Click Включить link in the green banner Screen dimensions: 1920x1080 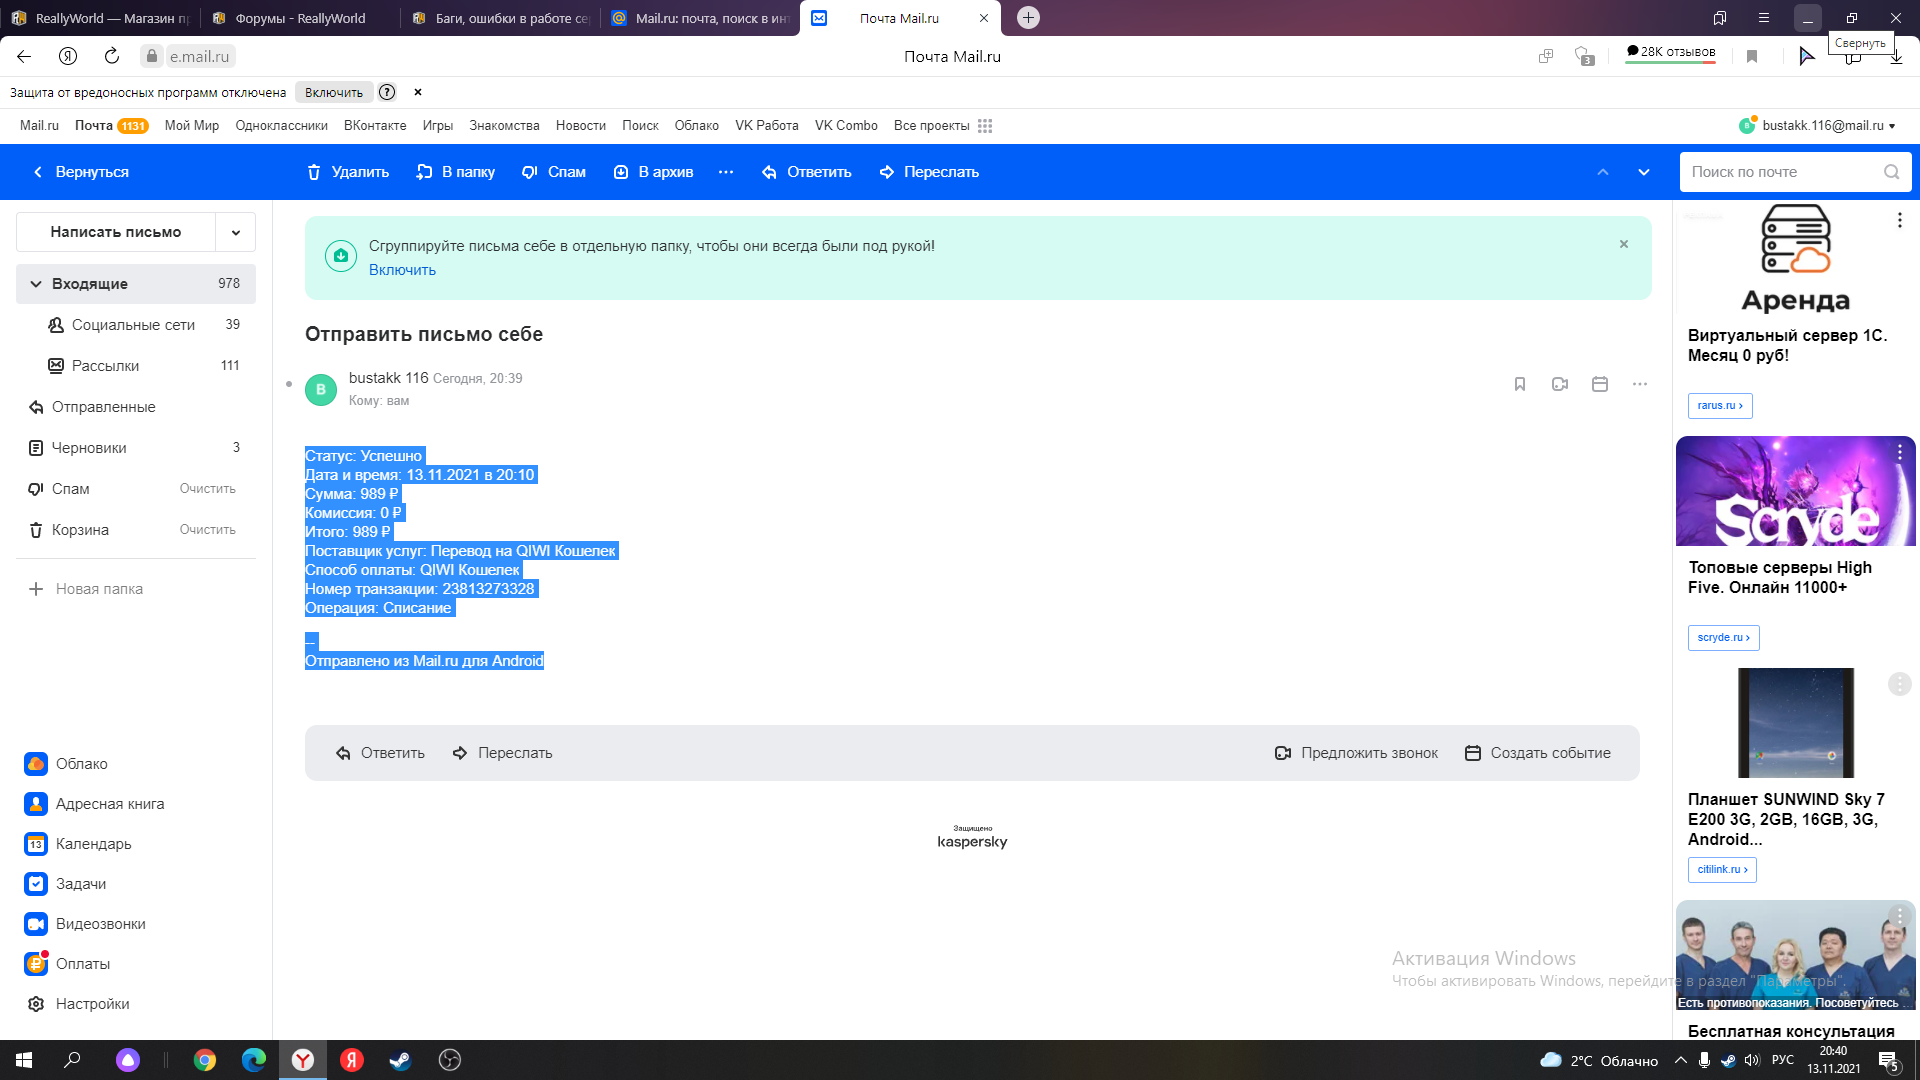402,270
